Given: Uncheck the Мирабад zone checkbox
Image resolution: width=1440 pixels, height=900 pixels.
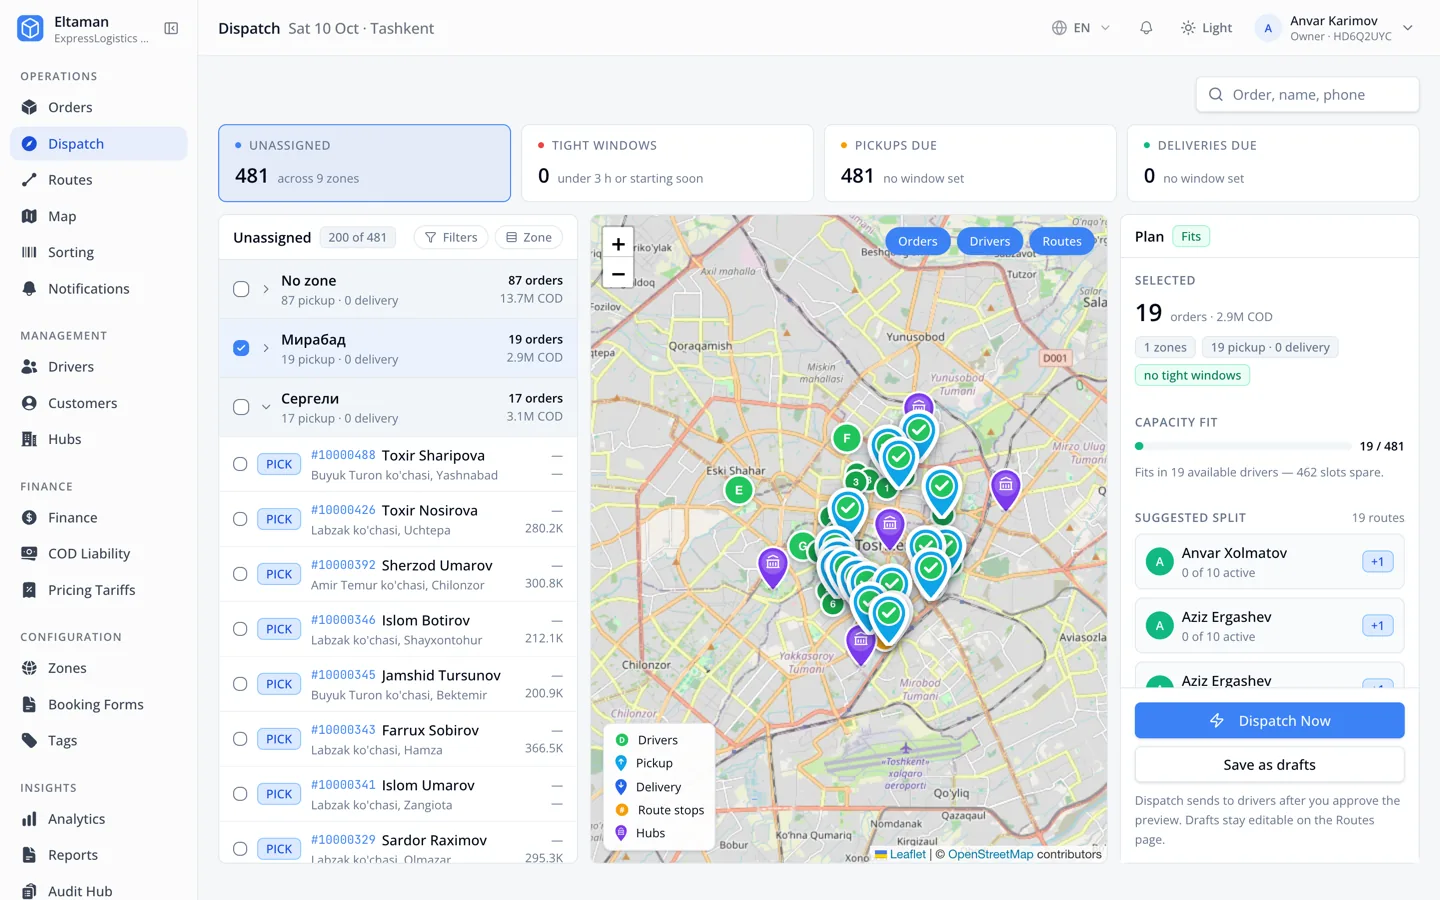Looking at the screenshot, I should (241, 348).
